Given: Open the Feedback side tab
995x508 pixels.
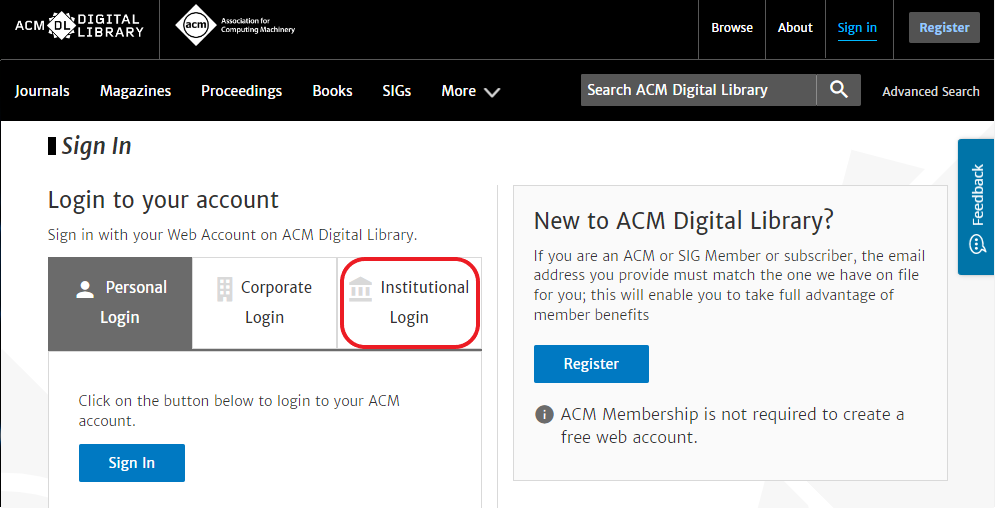Looking at the screenshot, I should pyautogui.click(x=976, y=207).
